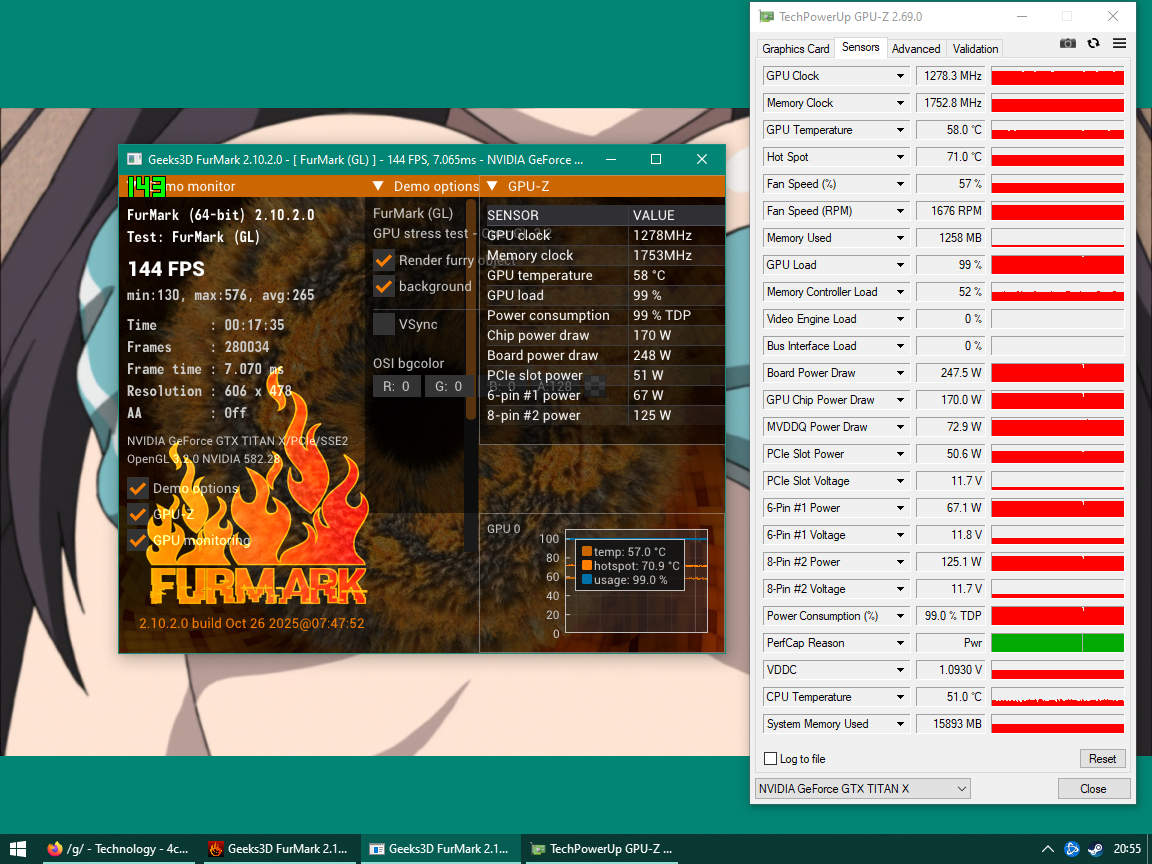
Task: Click the GPU 0 monitoring graph
Action: [x=636, y=581]
